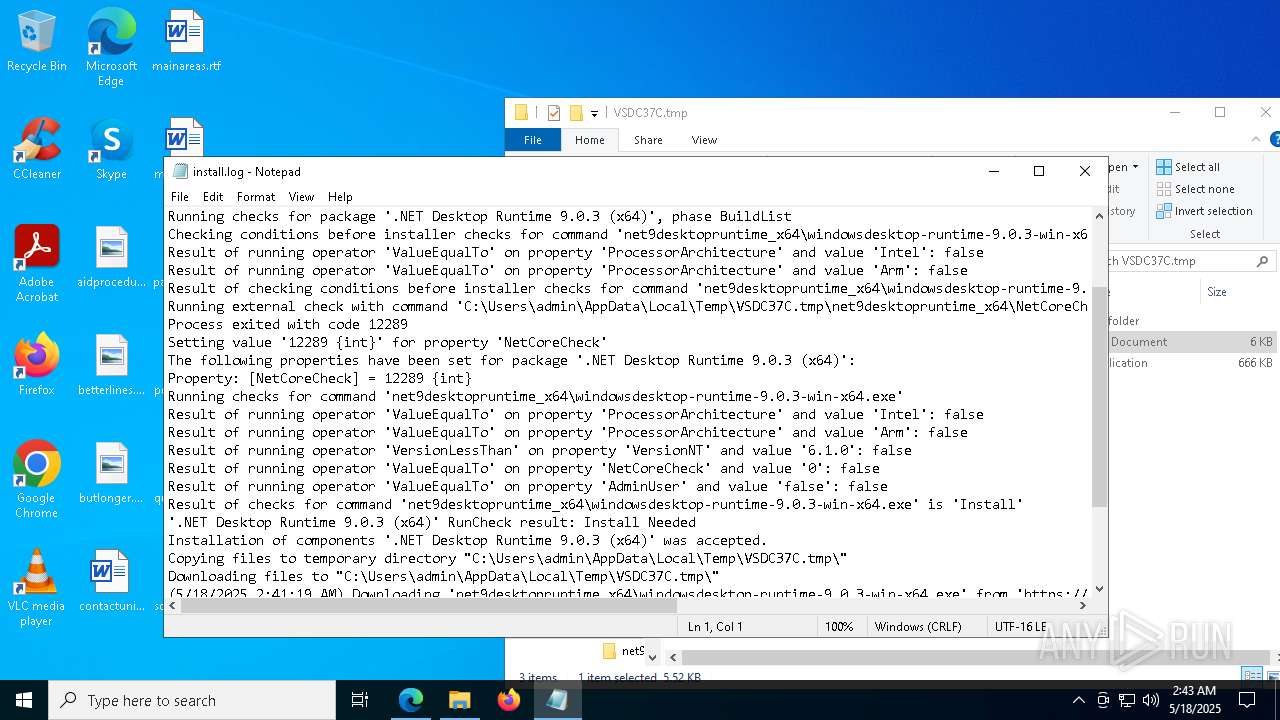
Task: Click the New Folder quick-access icon in Explorer title bar
Action: point(576,113)
